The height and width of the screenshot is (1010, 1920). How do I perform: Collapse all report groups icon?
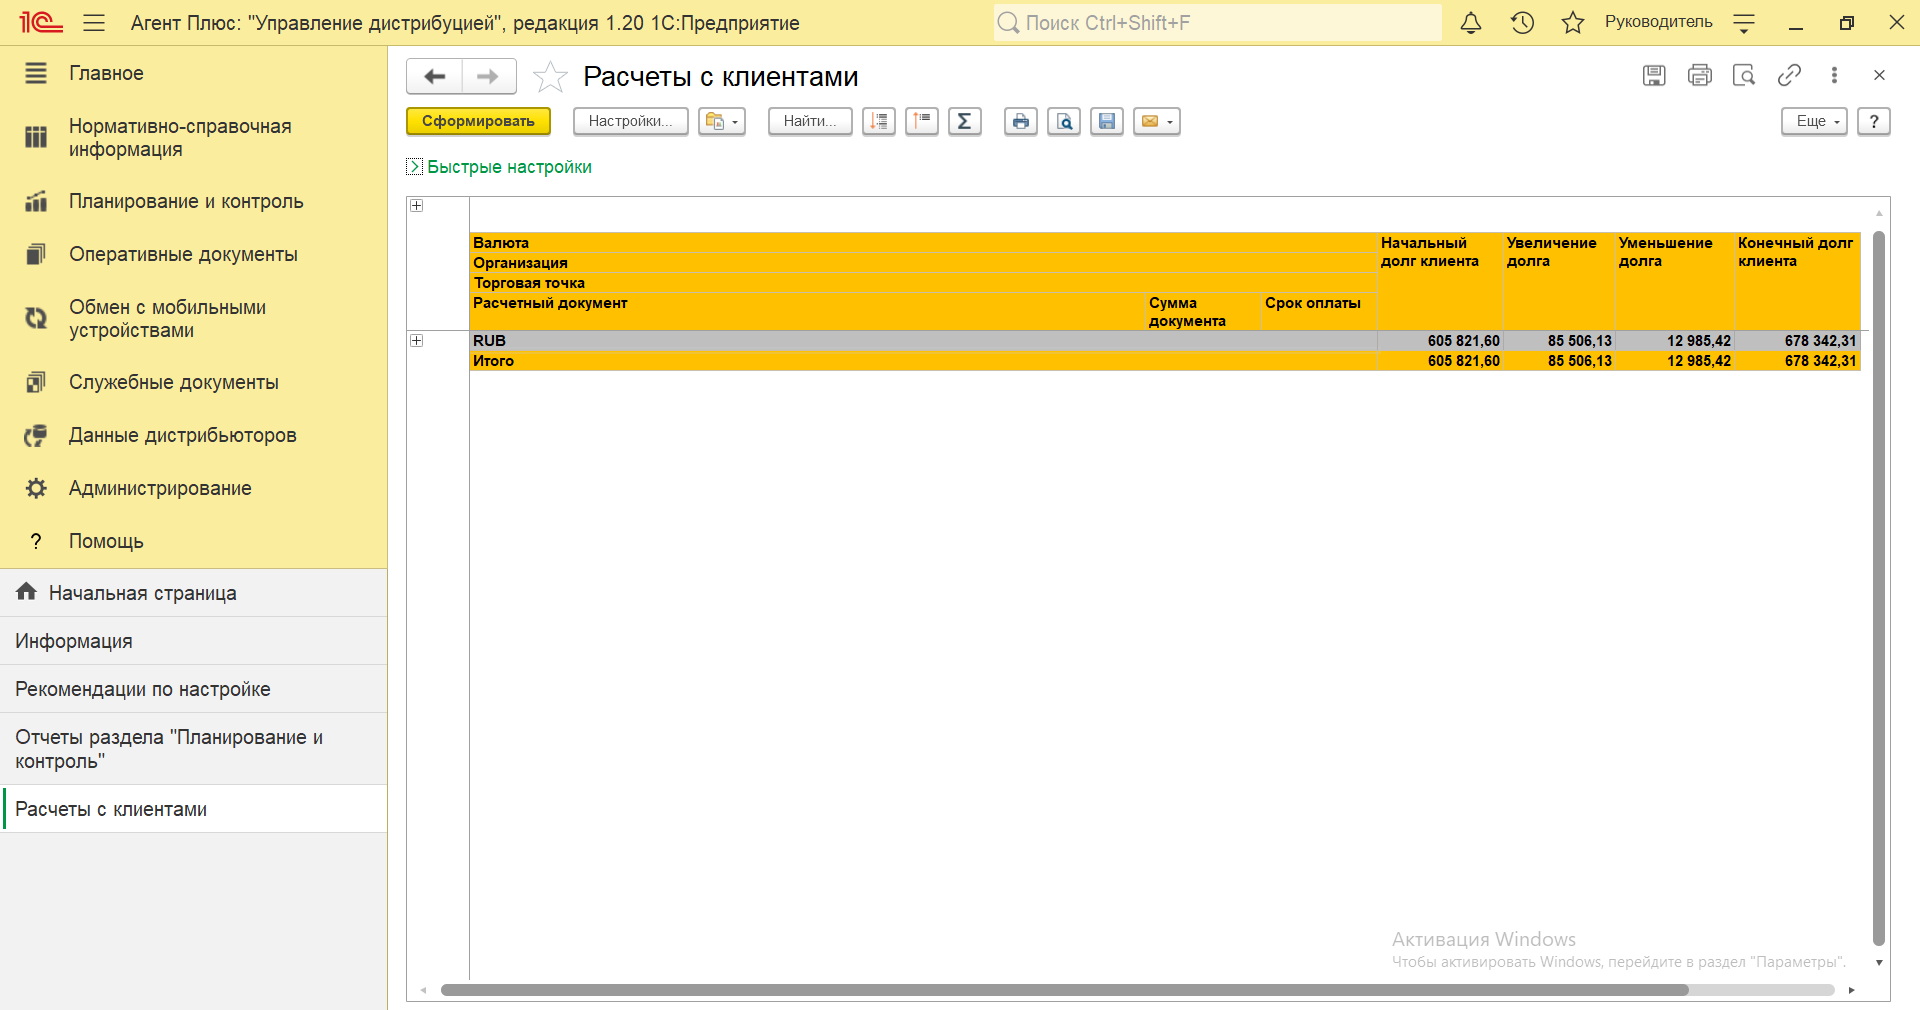click(x=922, y=121)
